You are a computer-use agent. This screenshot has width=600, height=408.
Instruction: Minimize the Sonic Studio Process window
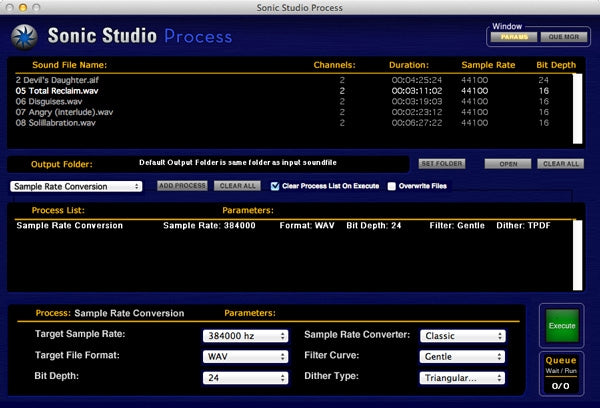click(x=23, y=7)
